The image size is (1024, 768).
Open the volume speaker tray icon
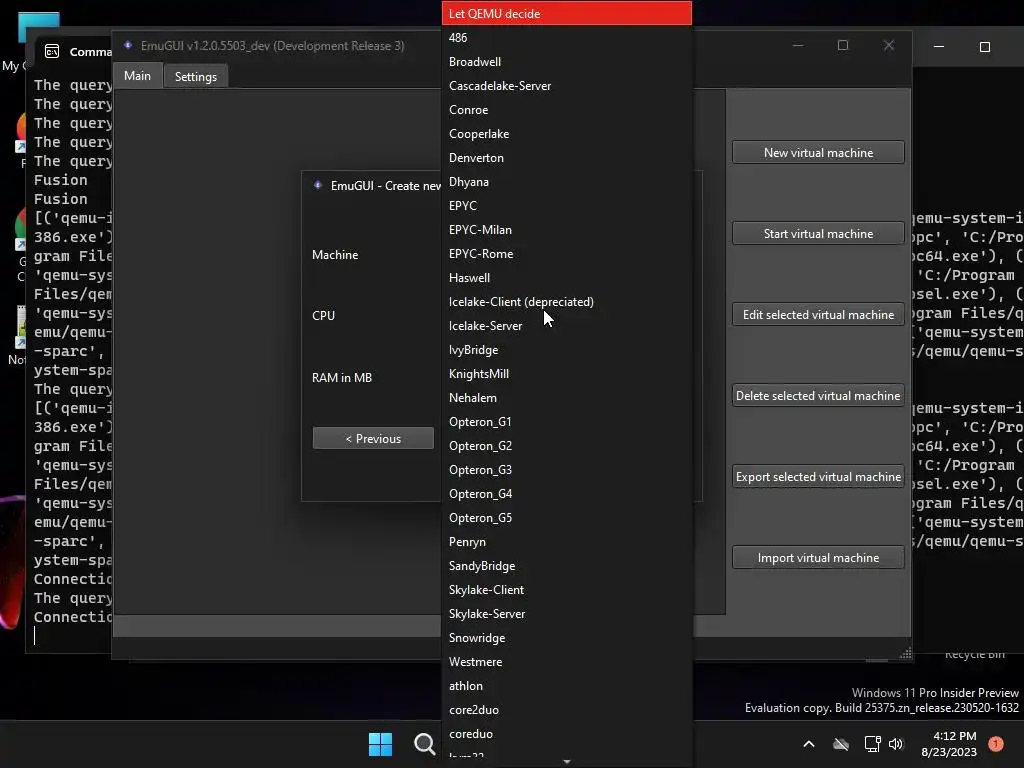coord(896,744)
